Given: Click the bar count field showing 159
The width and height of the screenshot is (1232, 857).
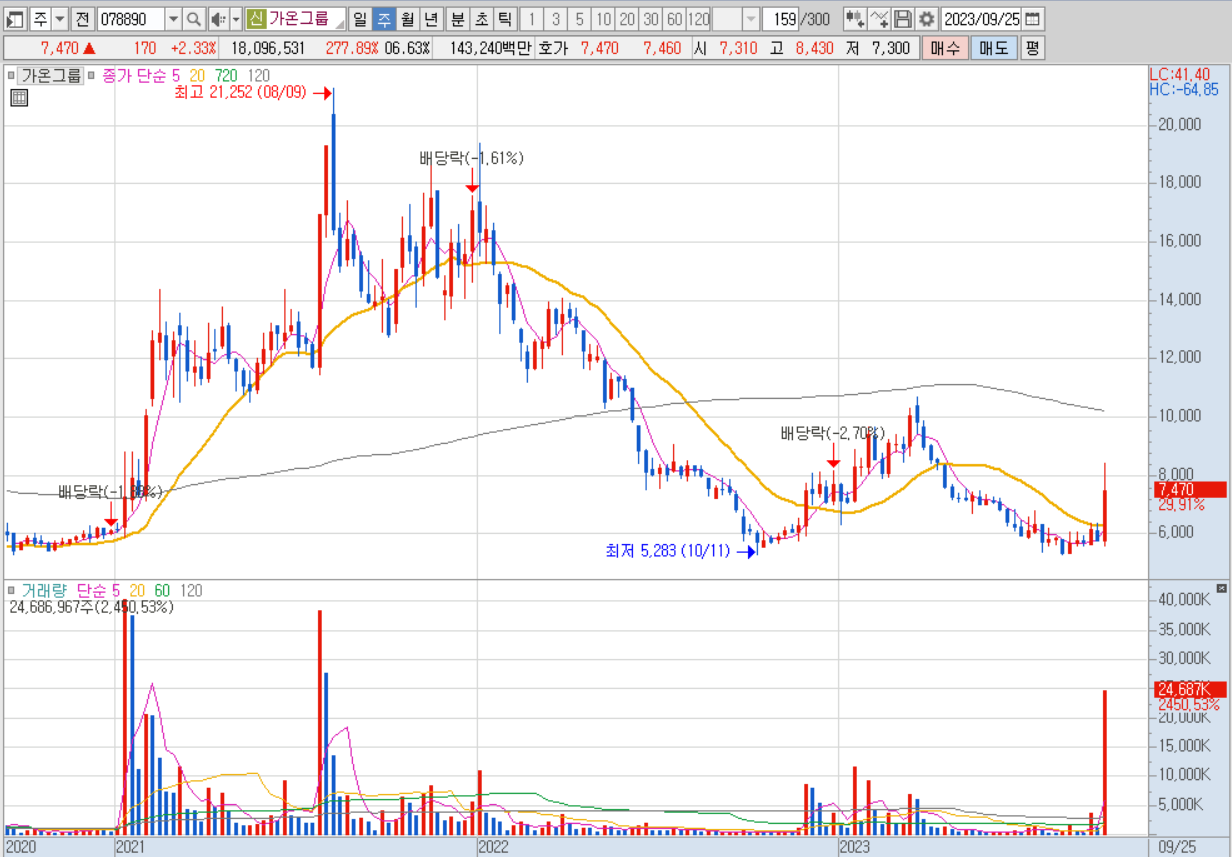Looking at the screenshot, I should tap(780, 19).
